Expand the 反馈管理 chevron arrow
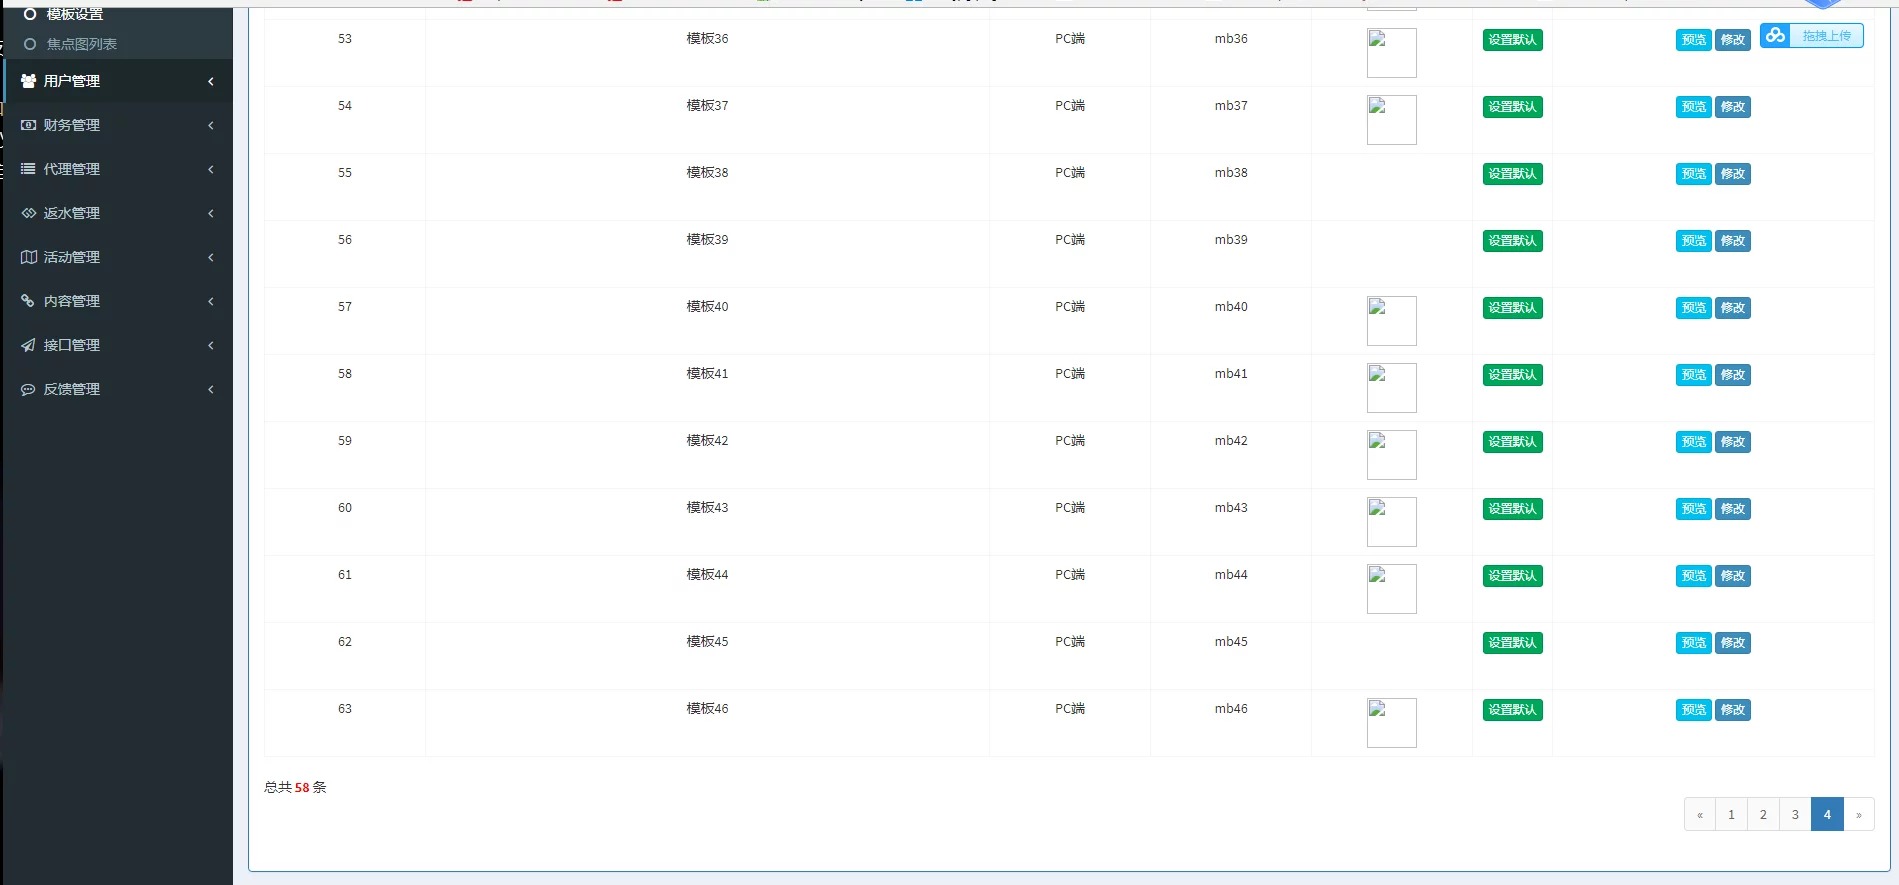1899x885 pixels. pyautogui.click(x=211, y=389)
